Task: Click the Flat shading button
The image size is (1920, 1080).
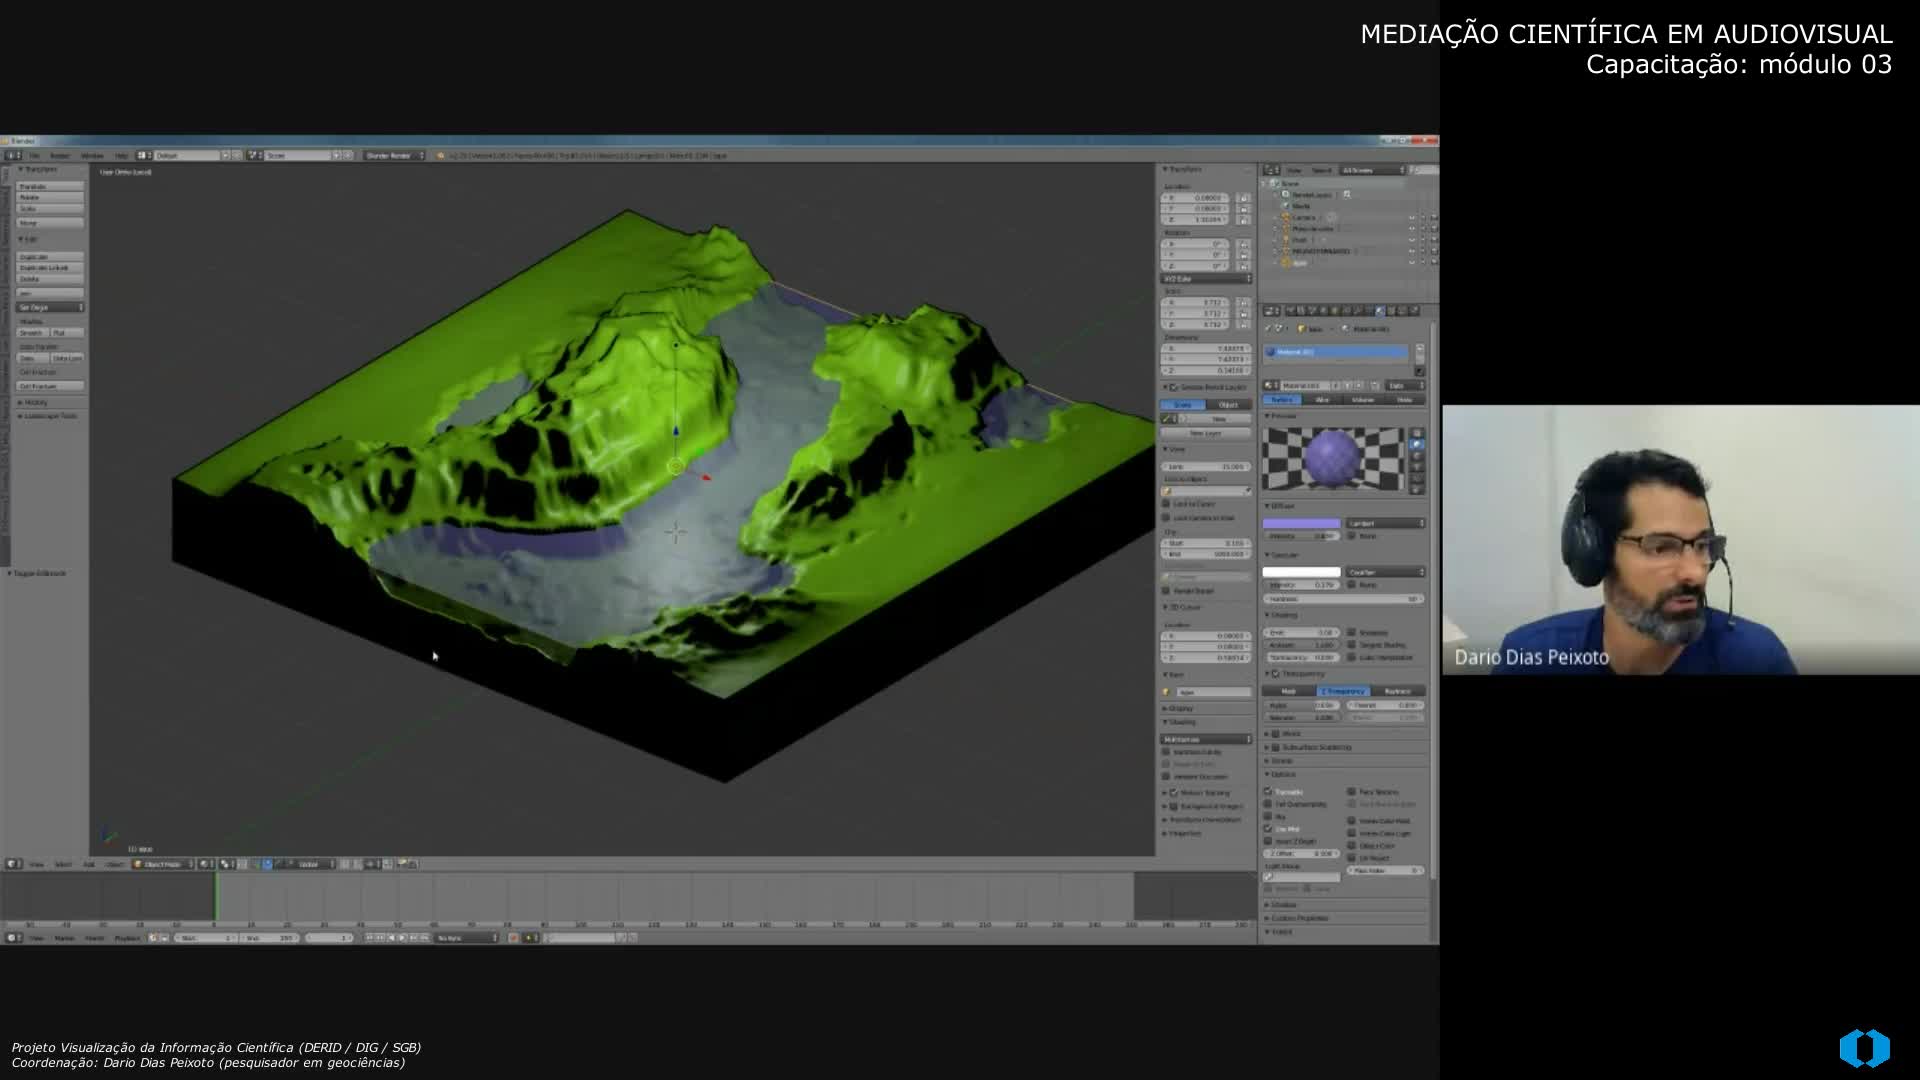Action: [67, 333]
